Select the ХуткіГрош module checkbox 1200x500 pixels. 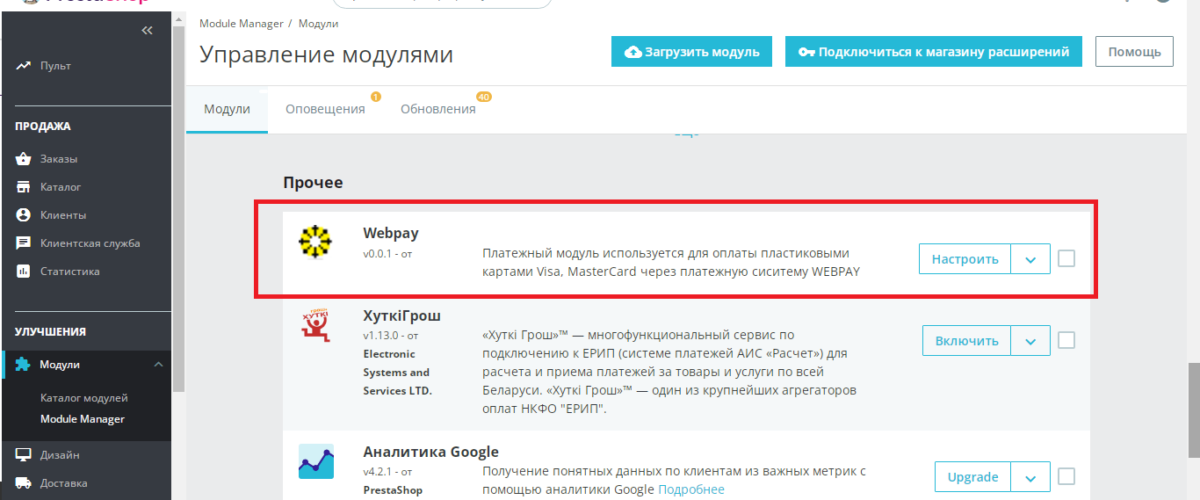pyautogui.click(x=1066, y=340)
